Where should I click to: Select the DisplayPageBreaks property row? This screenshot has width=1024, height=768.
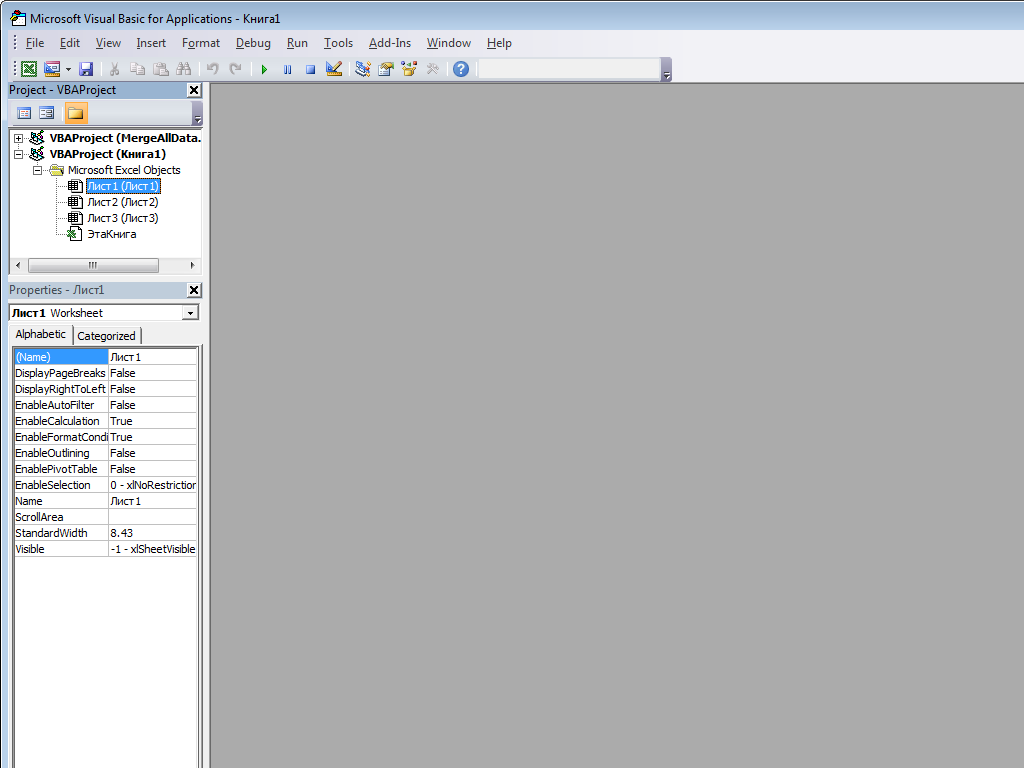105,373
